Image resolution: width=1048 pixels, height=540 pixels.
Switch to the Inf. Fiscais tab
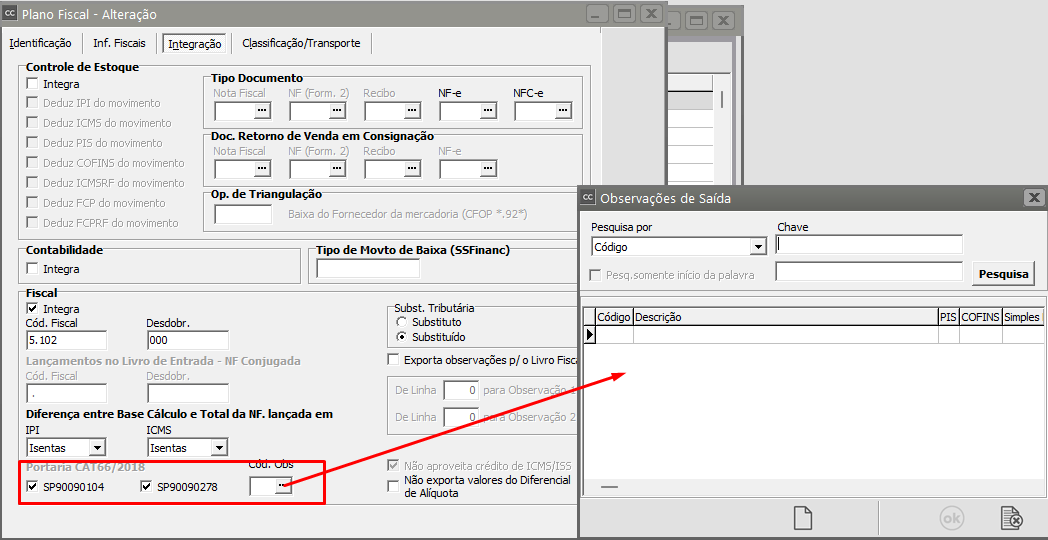click(119, 43)
